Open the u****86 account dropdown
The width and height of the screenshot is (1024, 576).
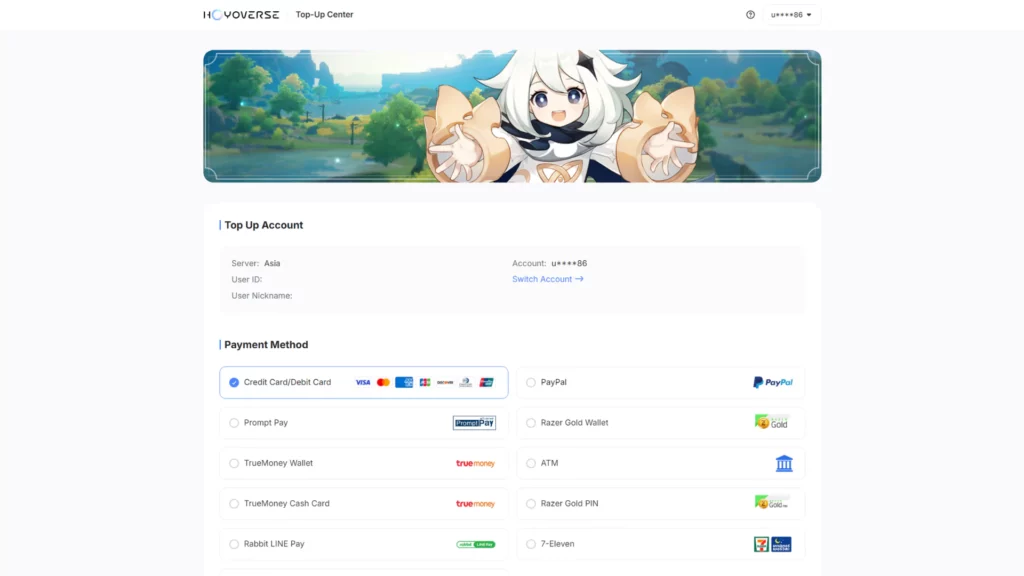point(792,15)
